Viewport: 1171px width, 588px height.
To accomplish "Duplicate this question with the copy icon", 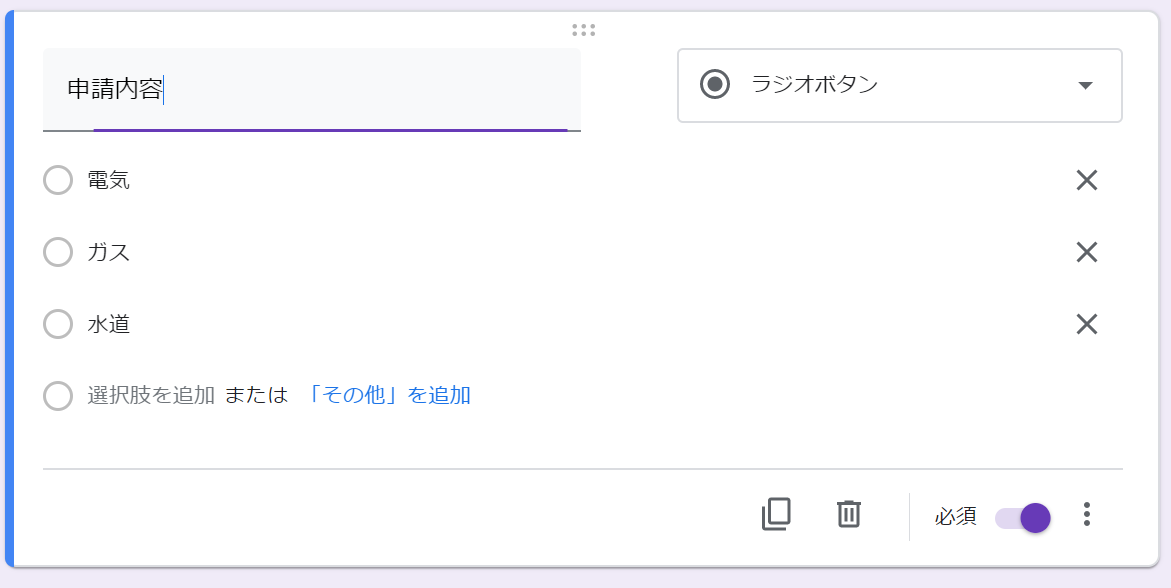I will pos(776,514).
